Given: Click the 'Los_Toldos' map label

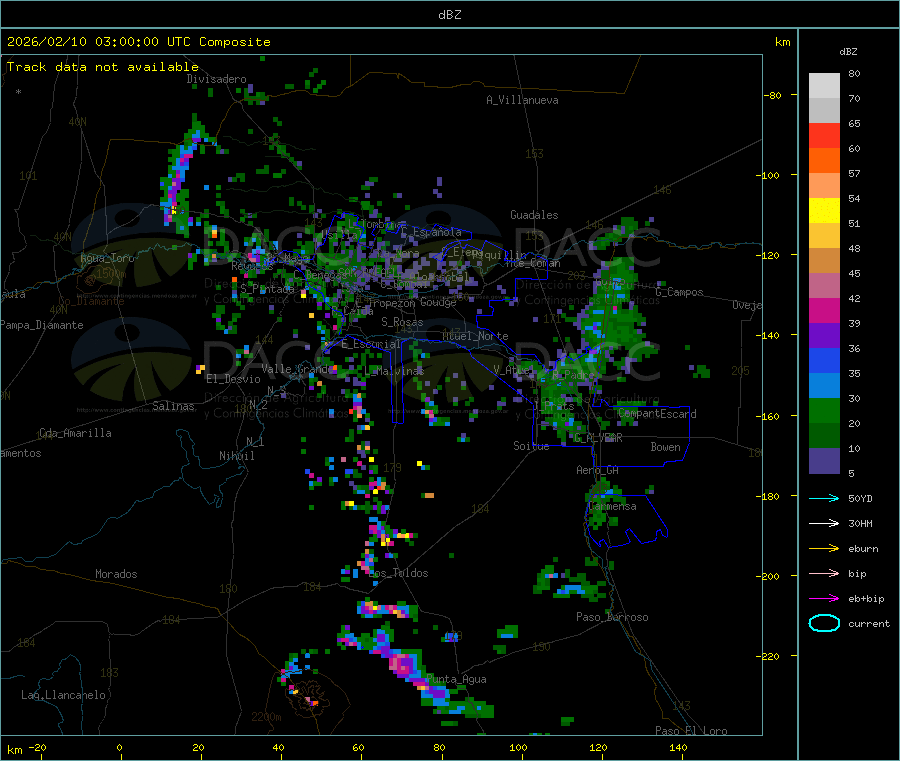Looking at the screenshot, I should pyautogui.click(x=398, y=573).
